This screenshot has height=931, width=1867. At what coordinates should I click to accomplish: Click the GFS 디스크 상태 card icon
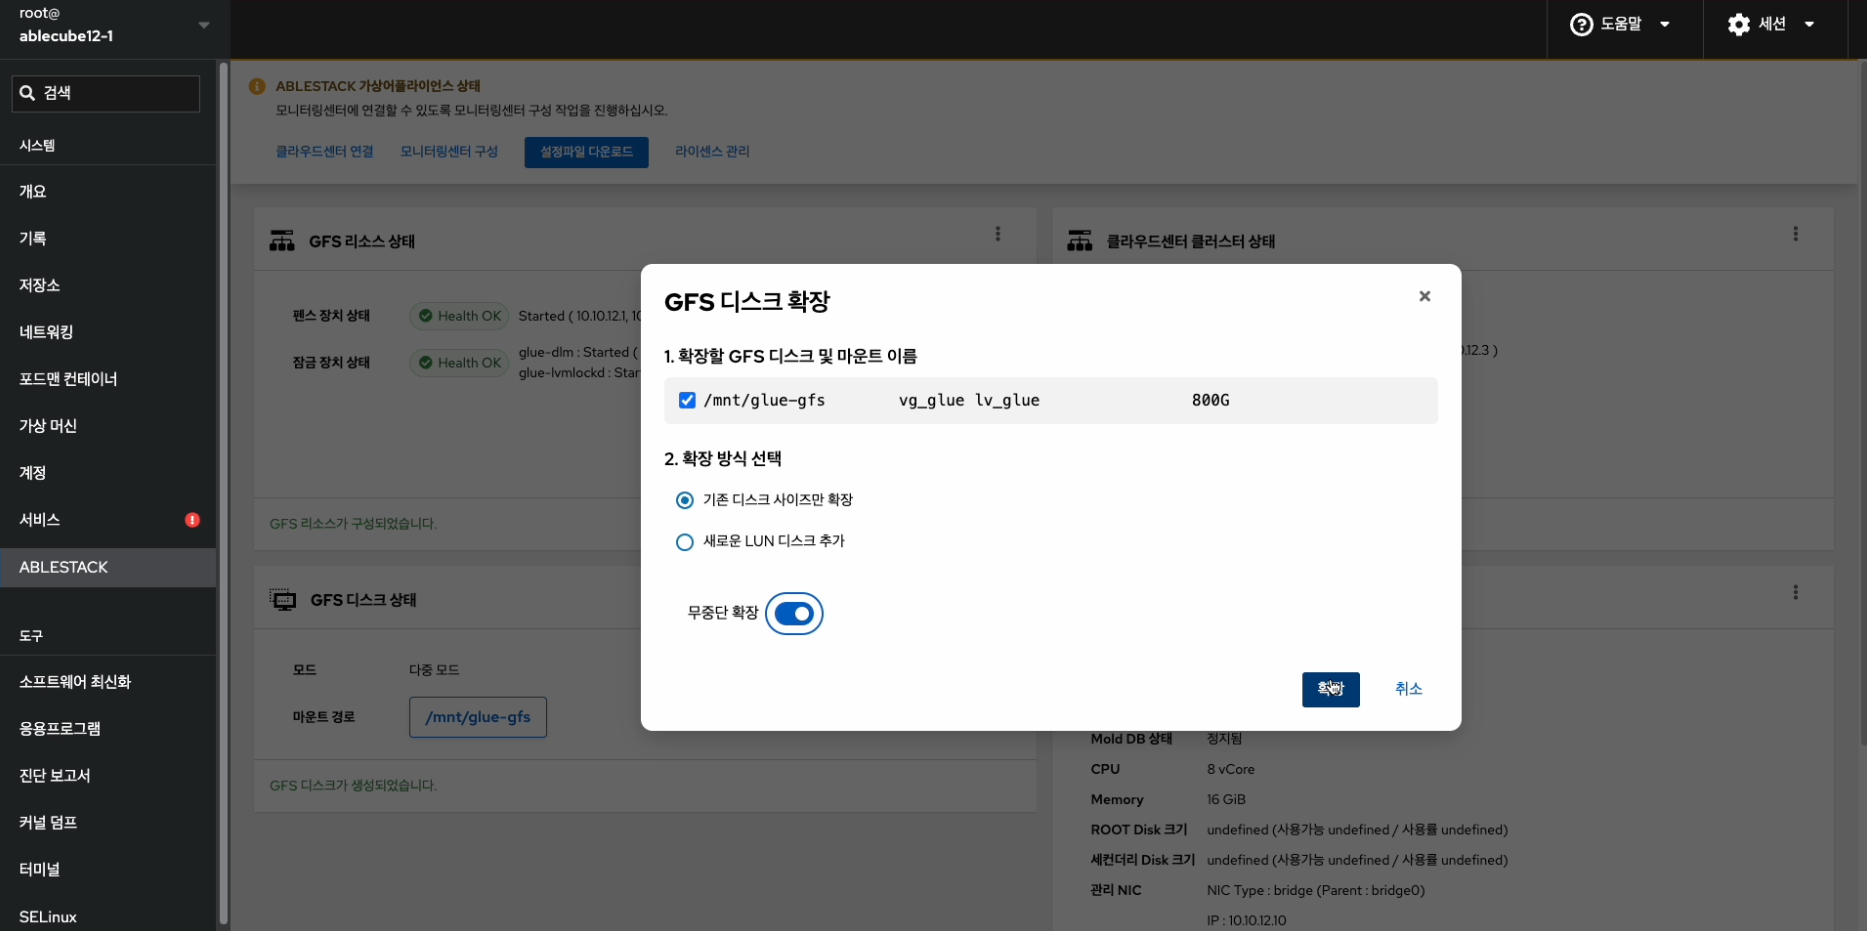[x=283, y=600]
